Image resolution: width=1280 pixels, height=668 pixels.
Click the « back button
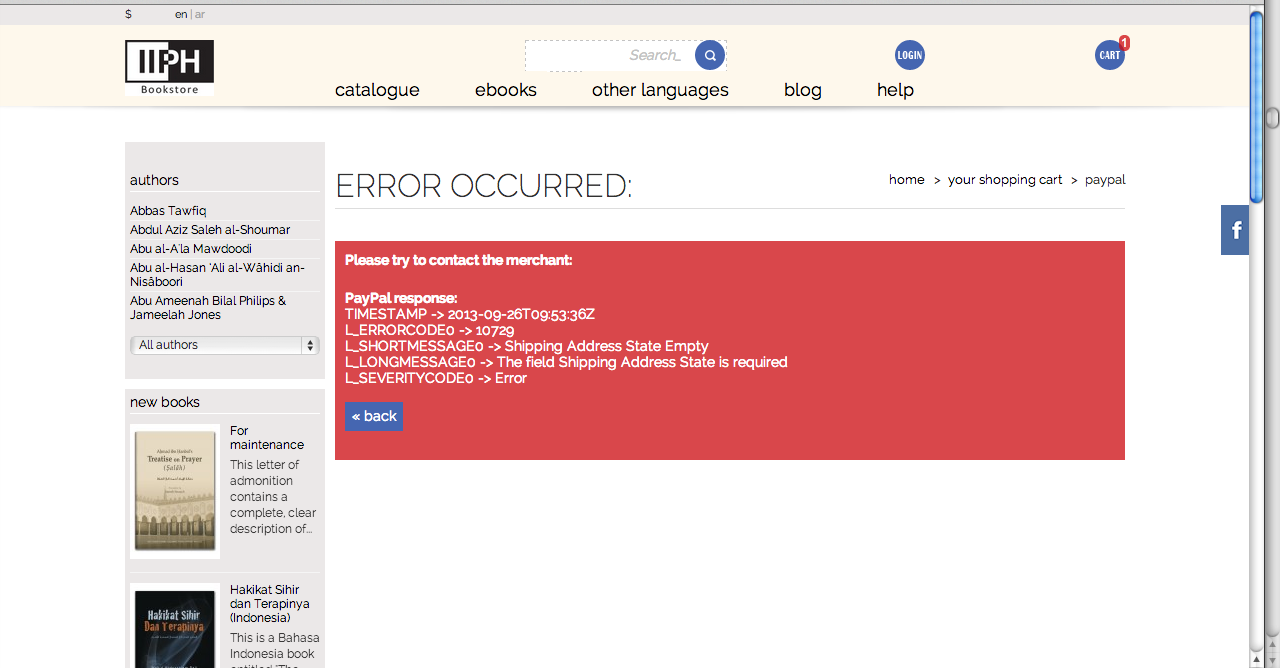374,417
